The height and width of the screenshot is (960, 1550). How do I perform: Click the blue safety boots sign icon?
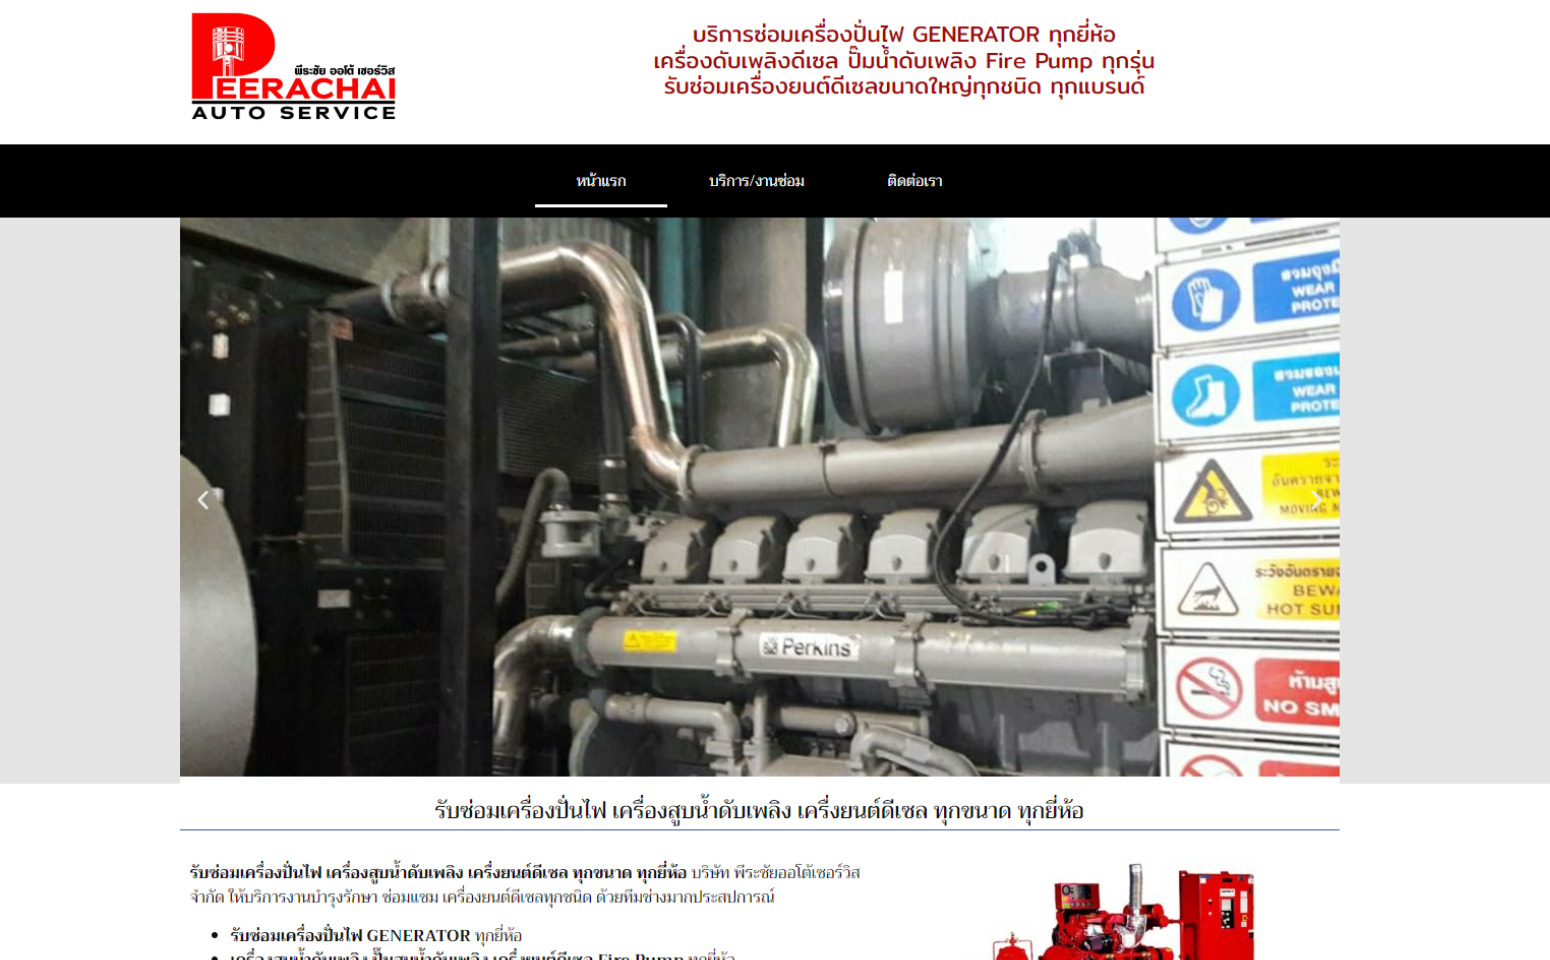click(1205, 394)
